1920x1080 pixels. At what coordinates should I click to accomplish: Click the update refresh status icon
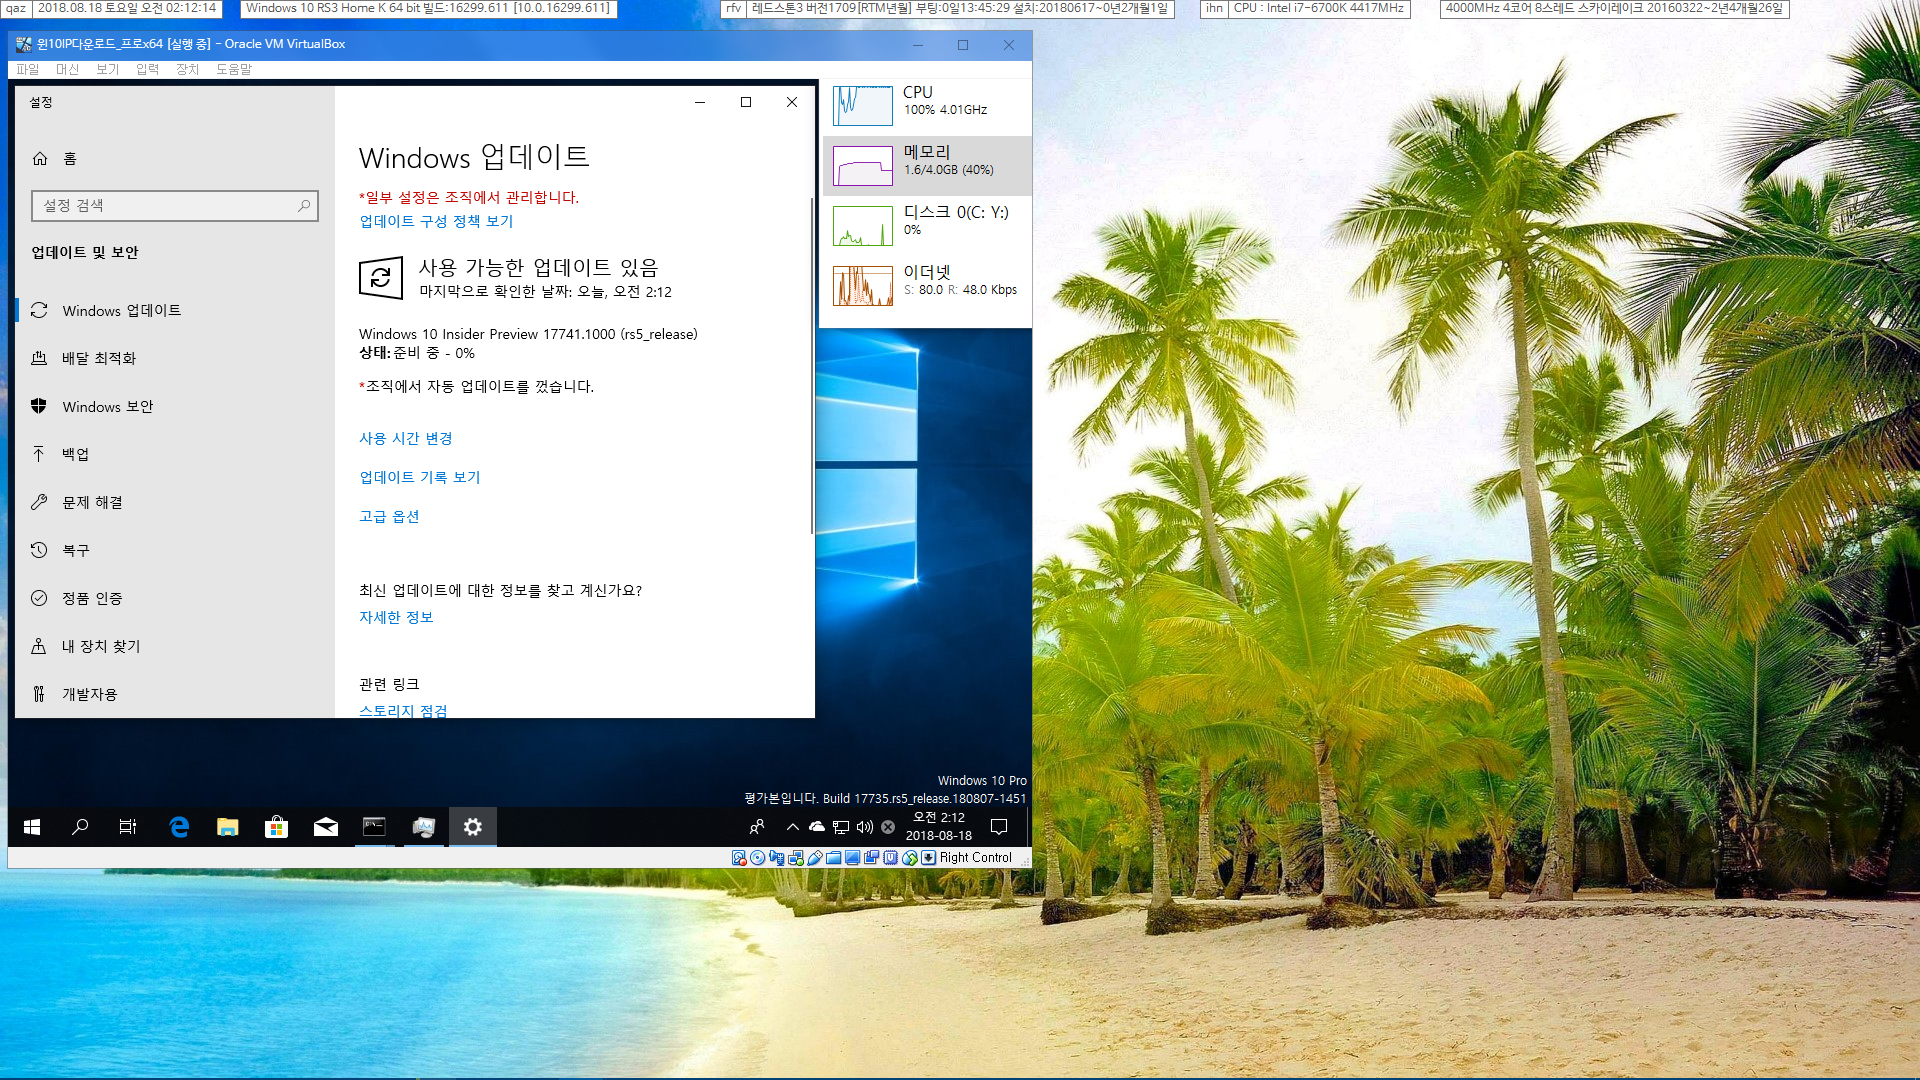pos(380,278)
